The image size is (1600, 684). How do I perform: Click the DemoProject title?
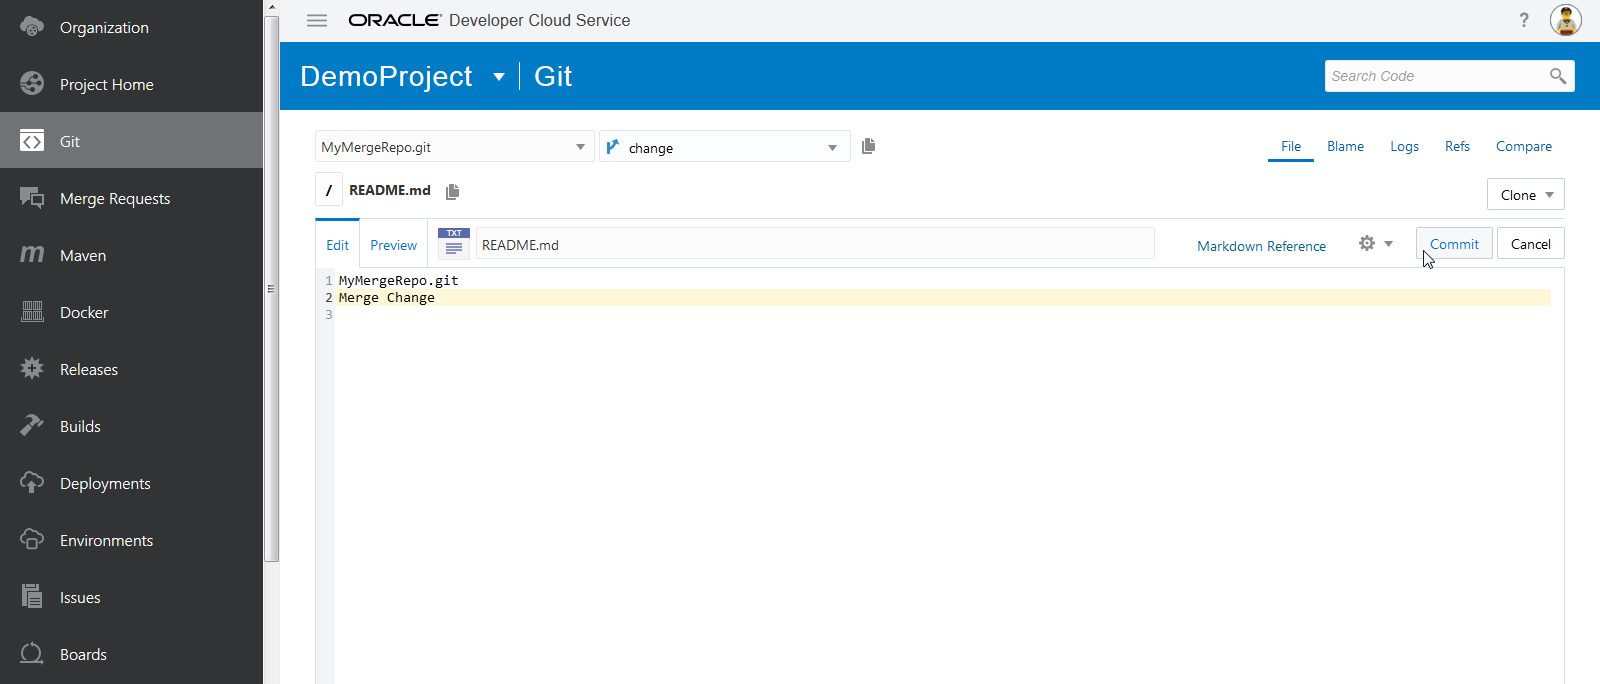[386, 76]
